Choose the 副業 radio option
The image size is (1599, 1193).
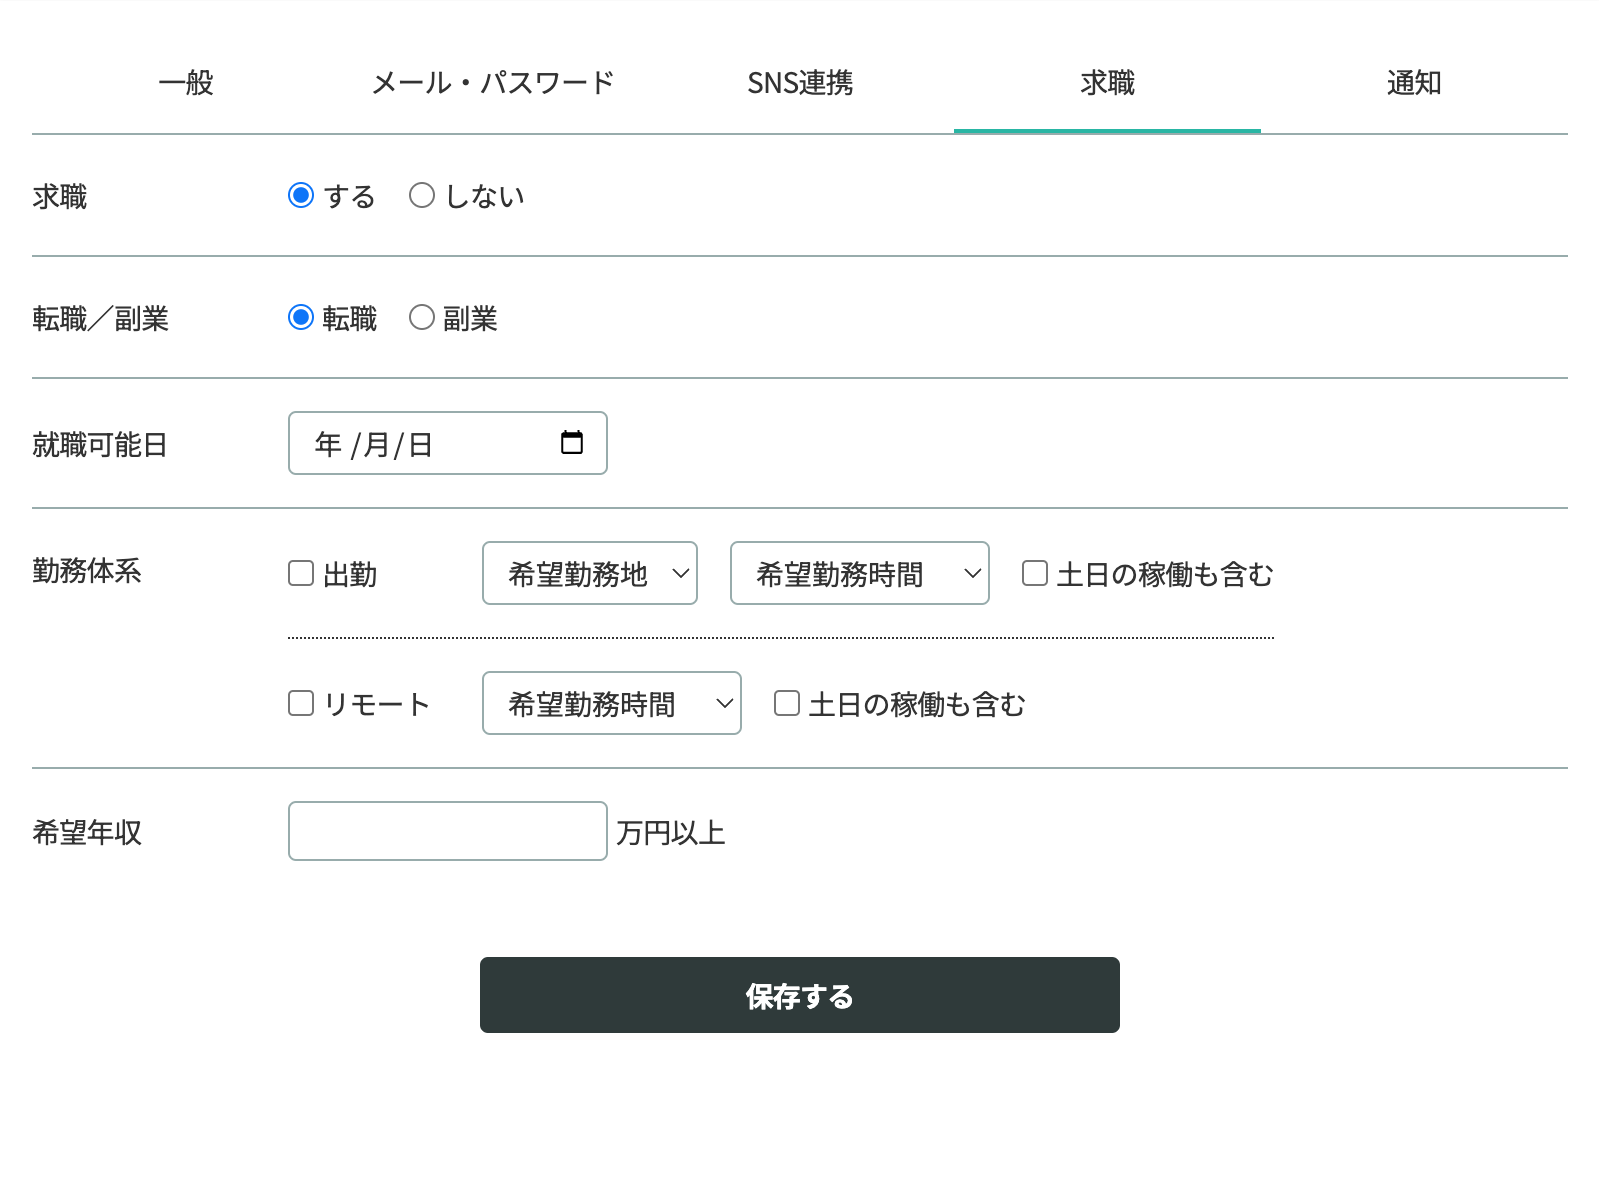pyautogui.click(x=422, y=317)
